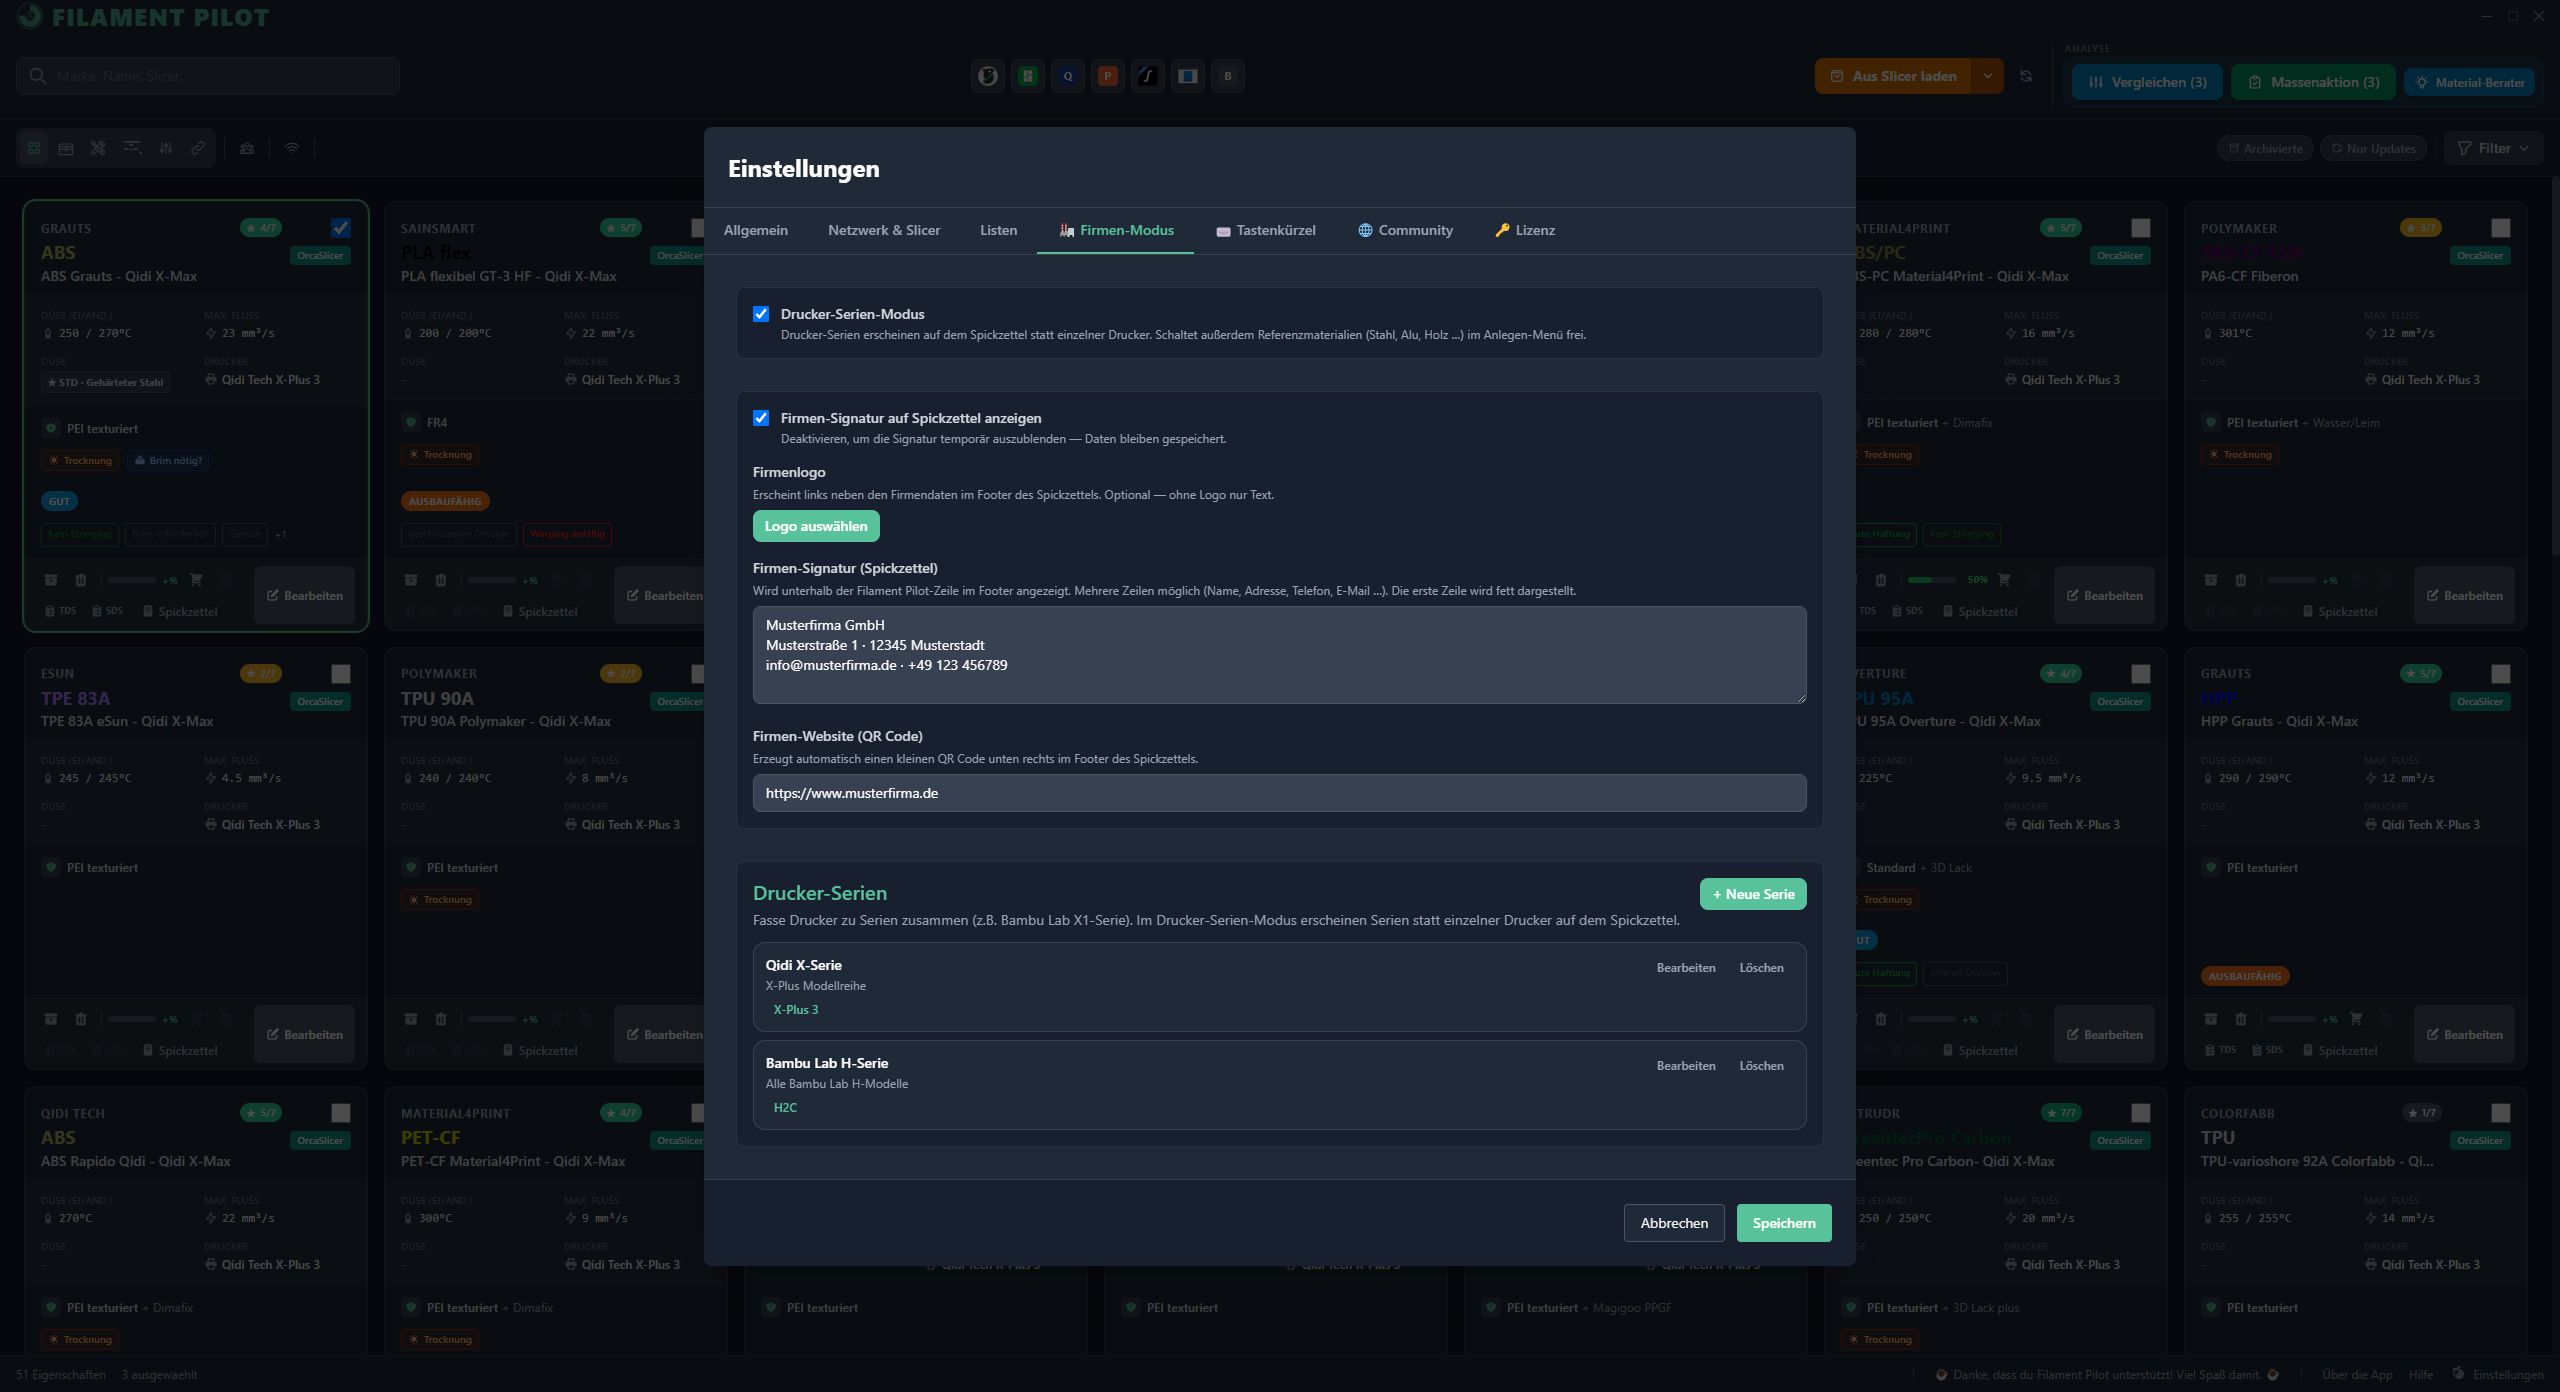Image resolution: width=2560 pixels, height=1392 pixels.
Task: Switch to table view icon
Action: [66, 148]
